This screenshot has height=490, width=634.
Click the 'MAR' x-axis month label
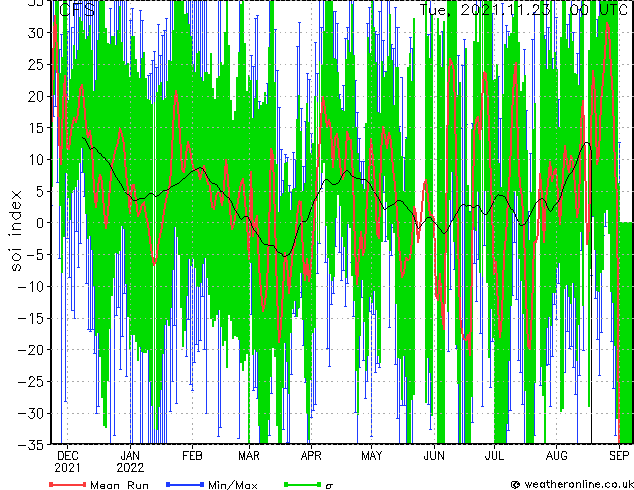click(x=249, y=456)
